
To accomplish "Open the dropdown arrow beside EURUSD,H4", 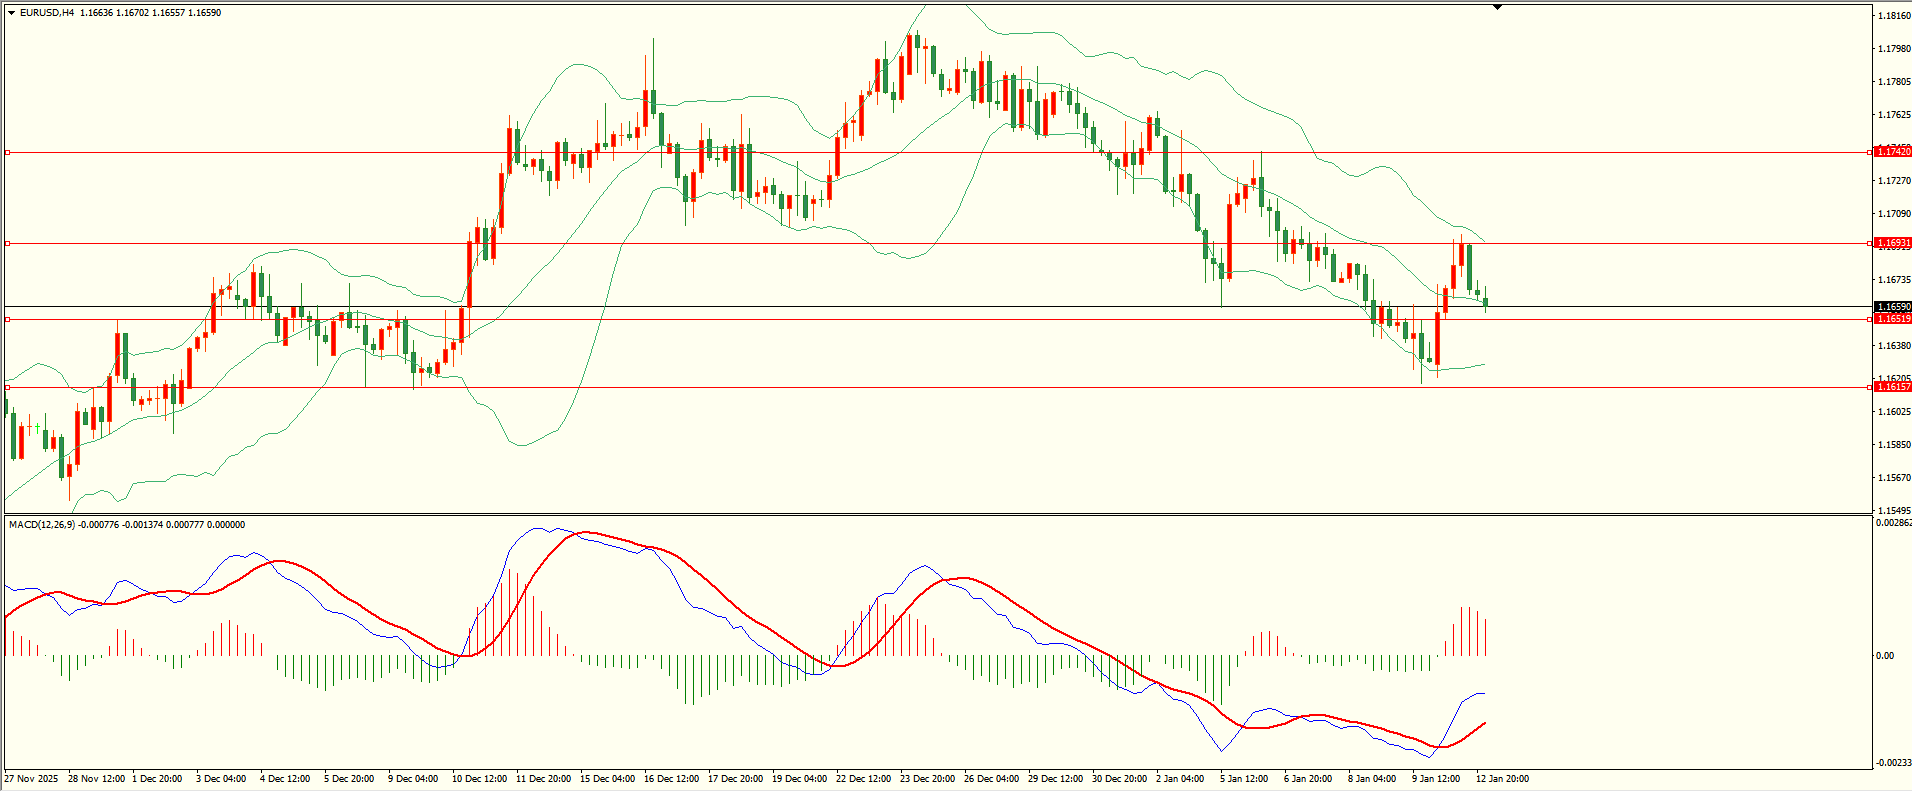I will pos(11,13).
